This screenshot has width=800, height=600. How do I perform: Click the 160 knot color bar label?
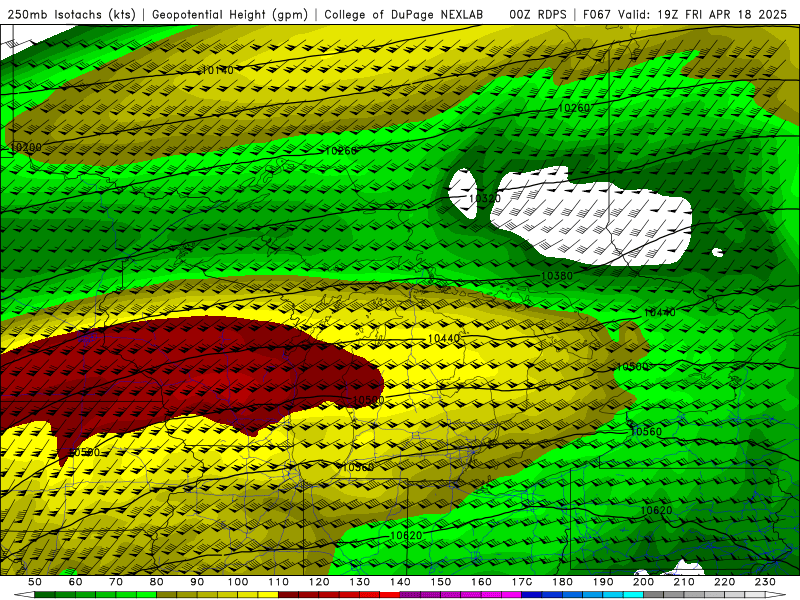481,582
